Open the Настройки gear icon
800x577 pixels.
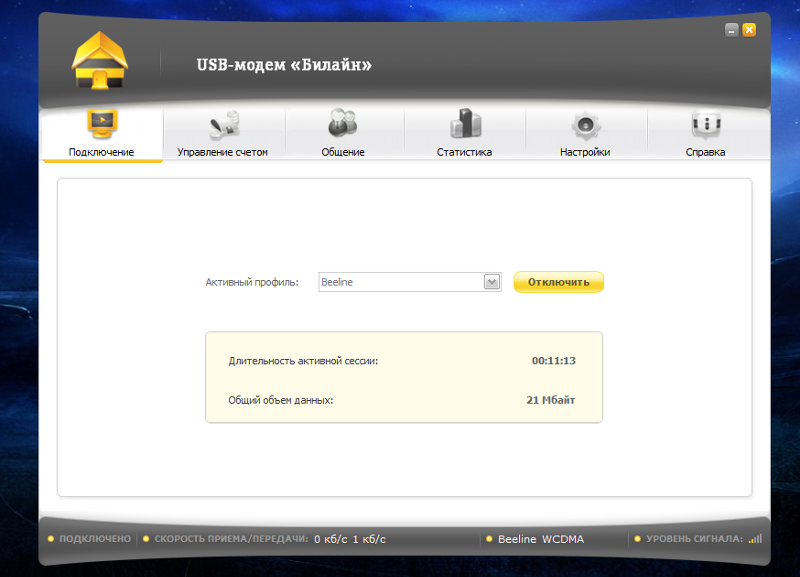click(x=586, y=126)
